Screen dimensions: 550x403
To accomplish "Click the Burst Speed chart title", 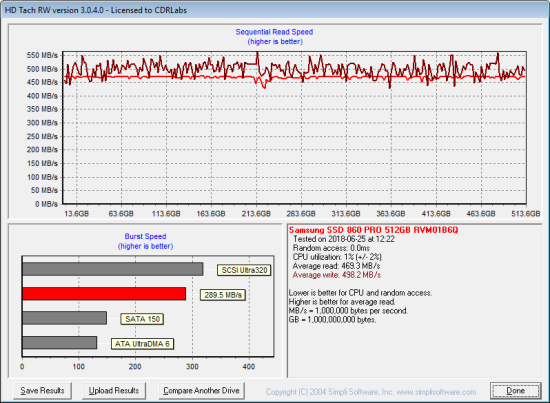I will click(x=146, y=236).
